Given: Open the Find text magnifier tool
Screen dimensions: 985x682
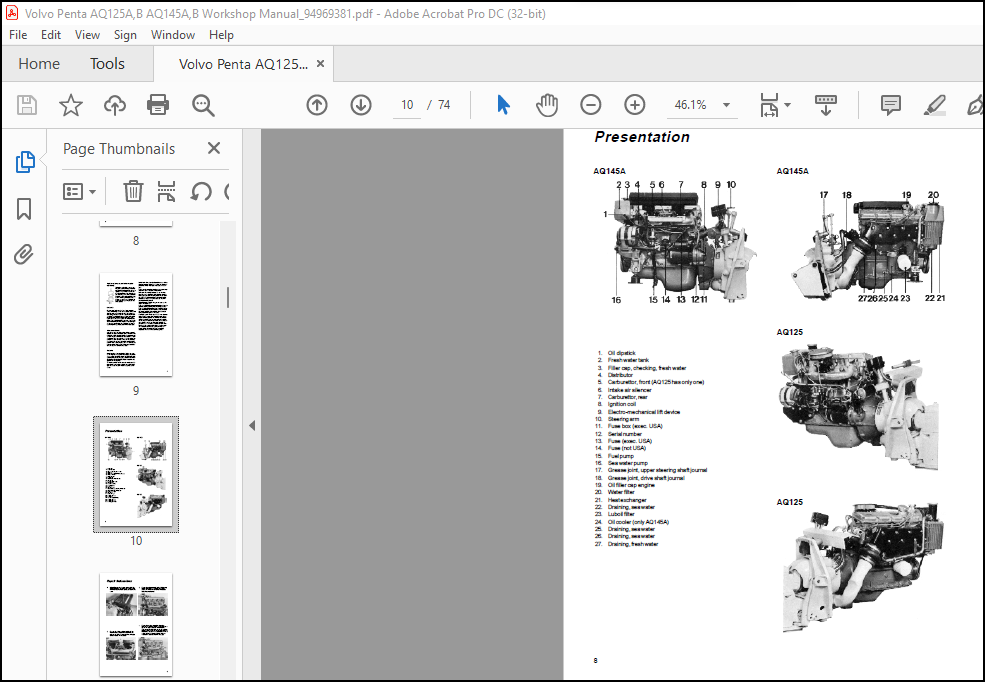Looking at the screenshot, I should (x=203, y=105).
